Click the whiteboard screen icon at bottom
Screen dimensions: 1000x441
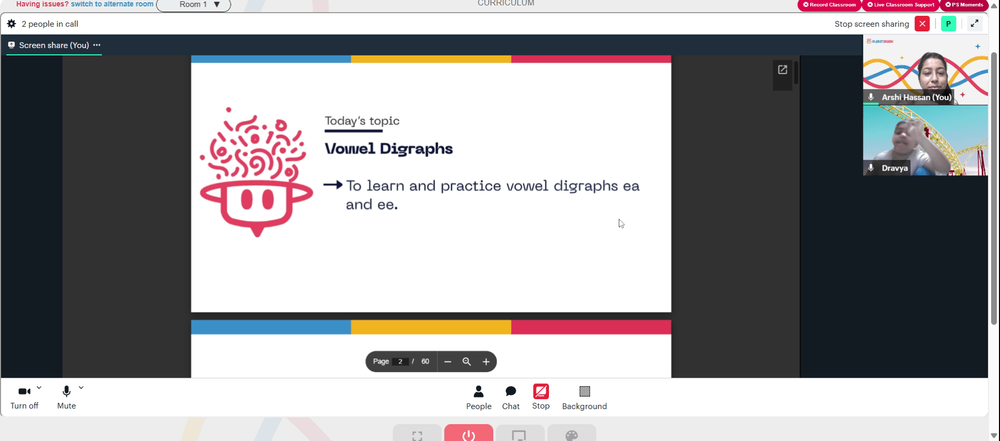point(520,435)
